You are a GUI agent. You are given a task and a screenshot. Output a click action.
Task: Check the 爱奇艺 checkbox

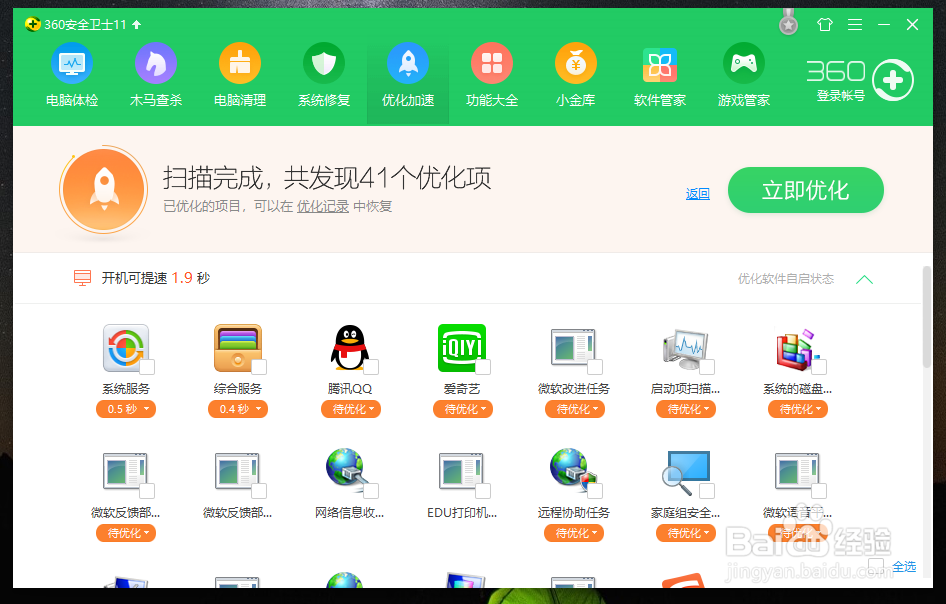[x=483, y=367]
